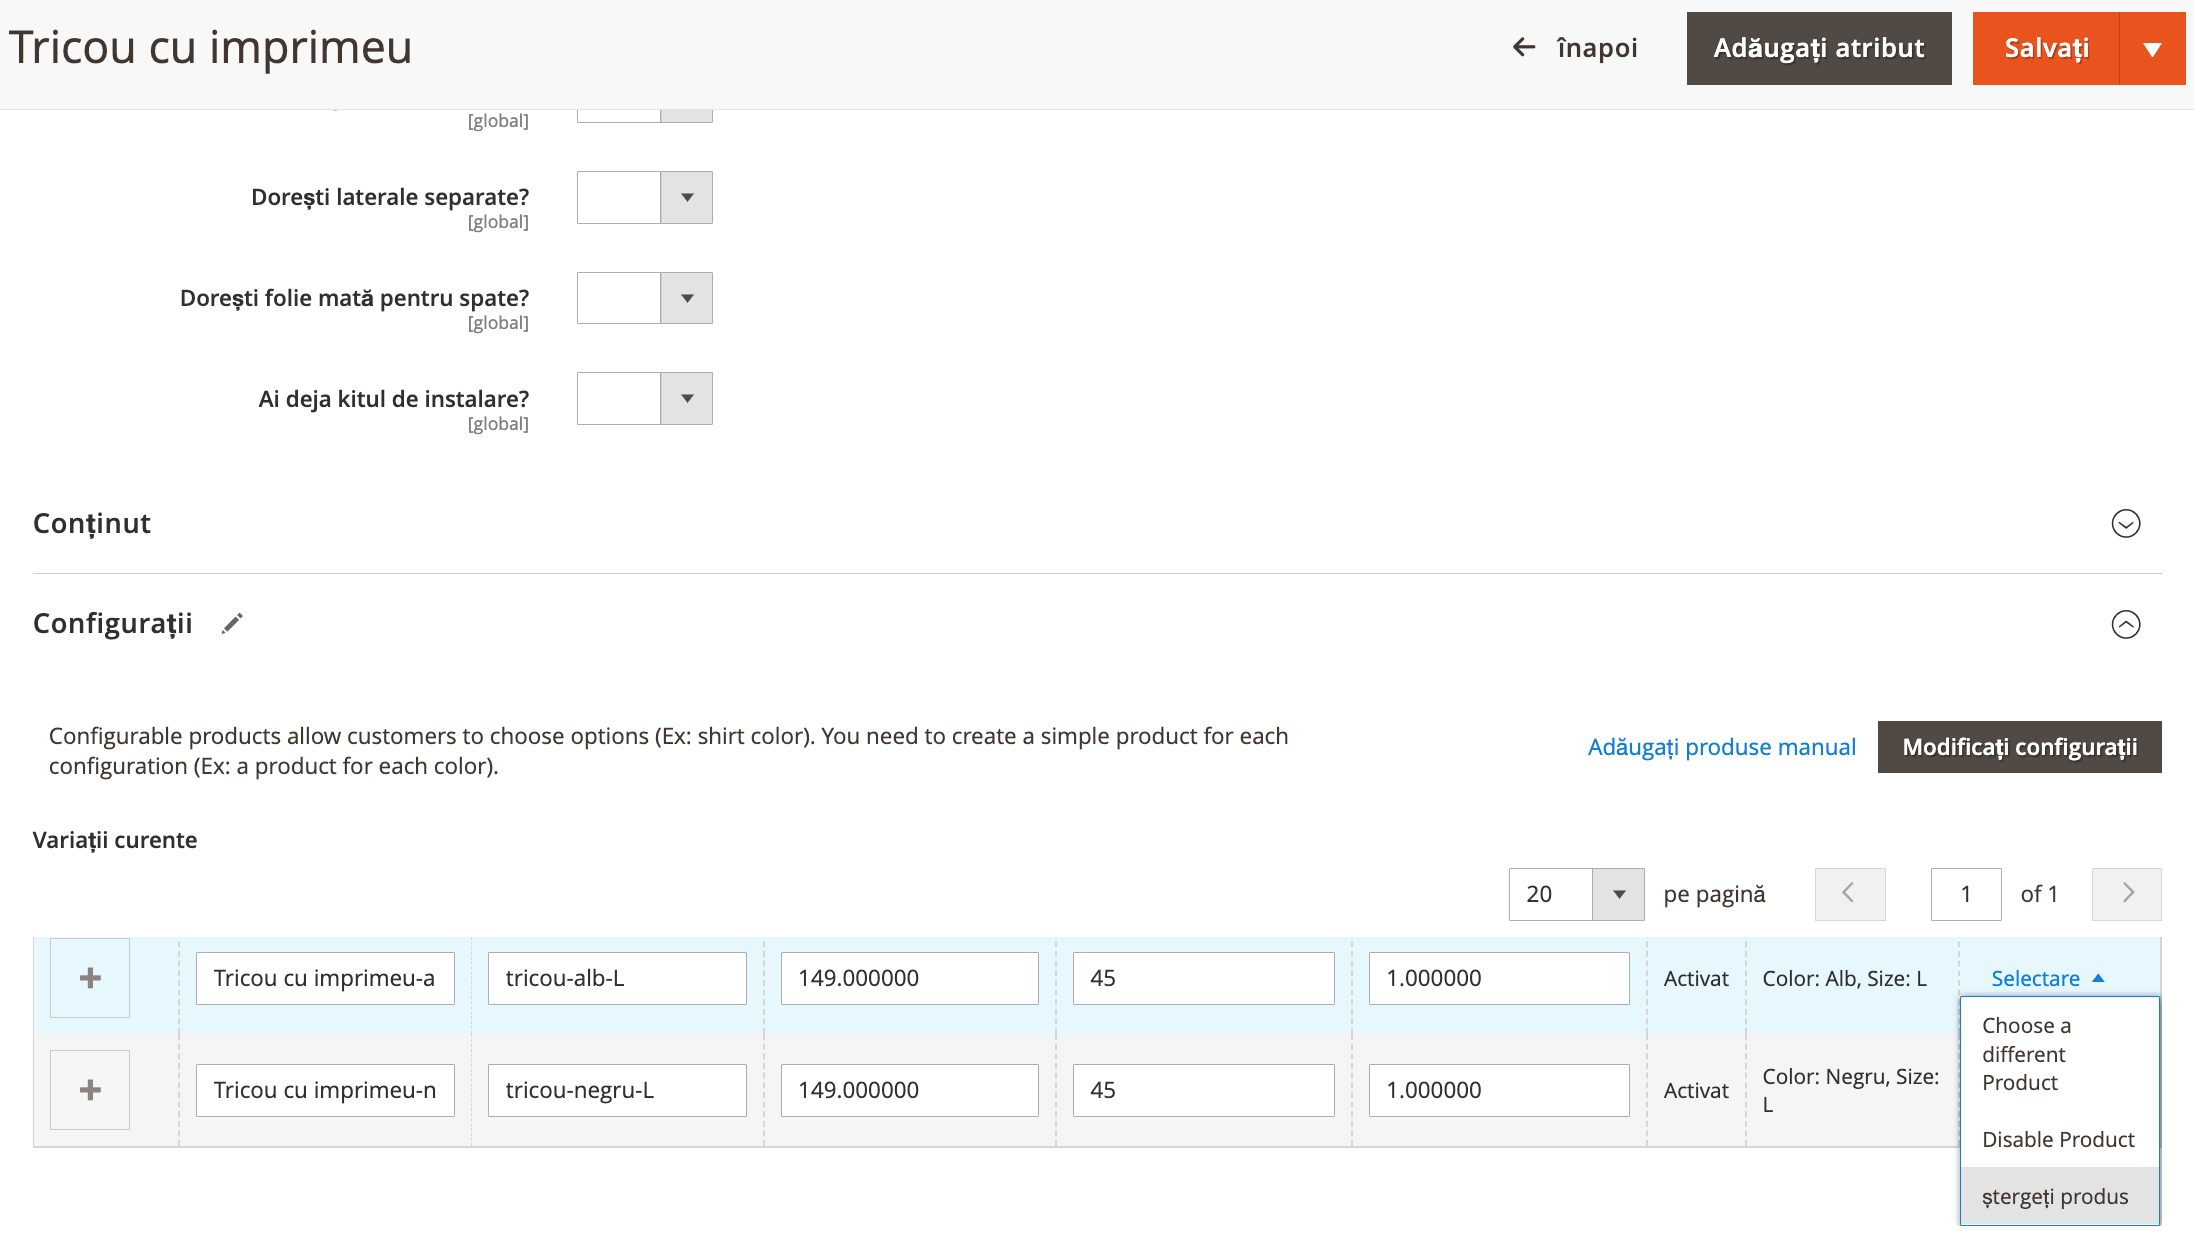This screenshot has width=2194, height=1246.
Task: Click the pencil edit icon next to Configurații
Action: (x=232, y=623)
